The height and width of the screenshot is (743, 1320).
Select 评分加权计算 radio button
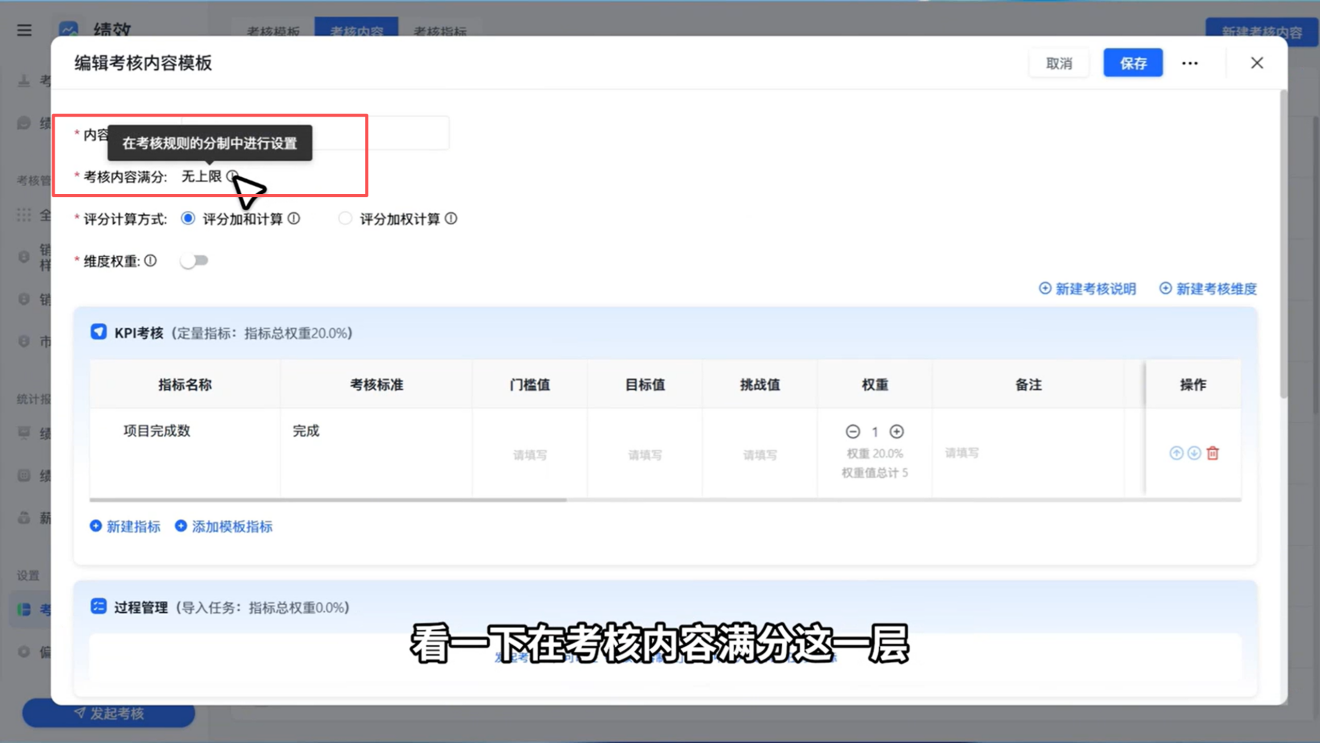click(345, 218)
